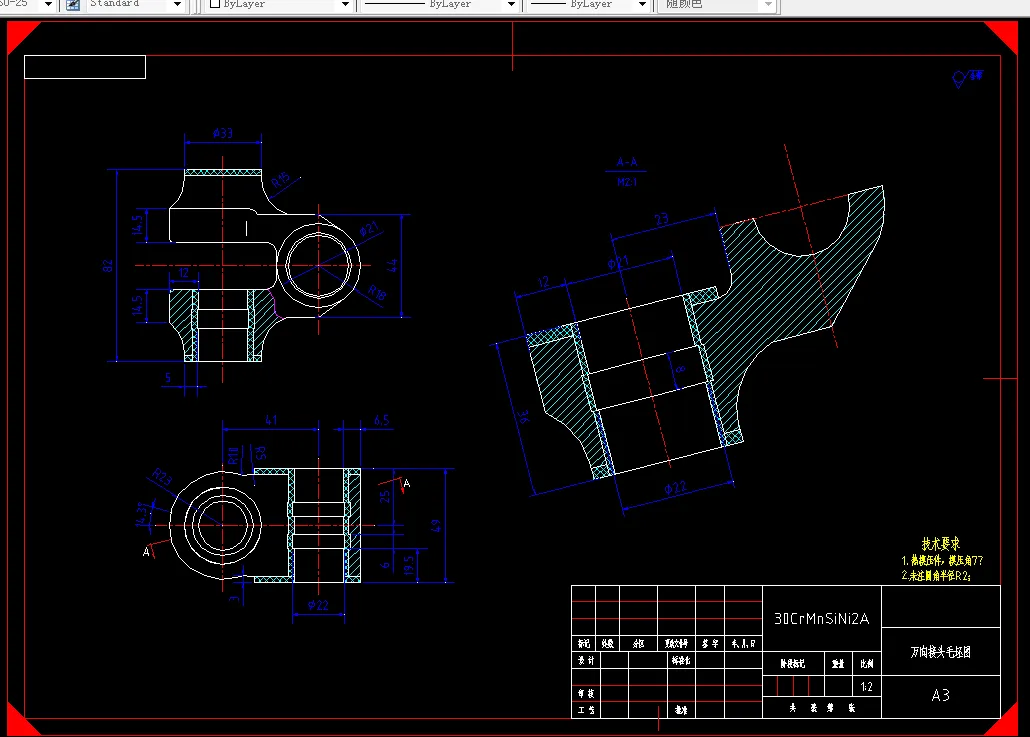Select the 重量 title block label
Viewport: 1030px width, 737px height.
838,664
